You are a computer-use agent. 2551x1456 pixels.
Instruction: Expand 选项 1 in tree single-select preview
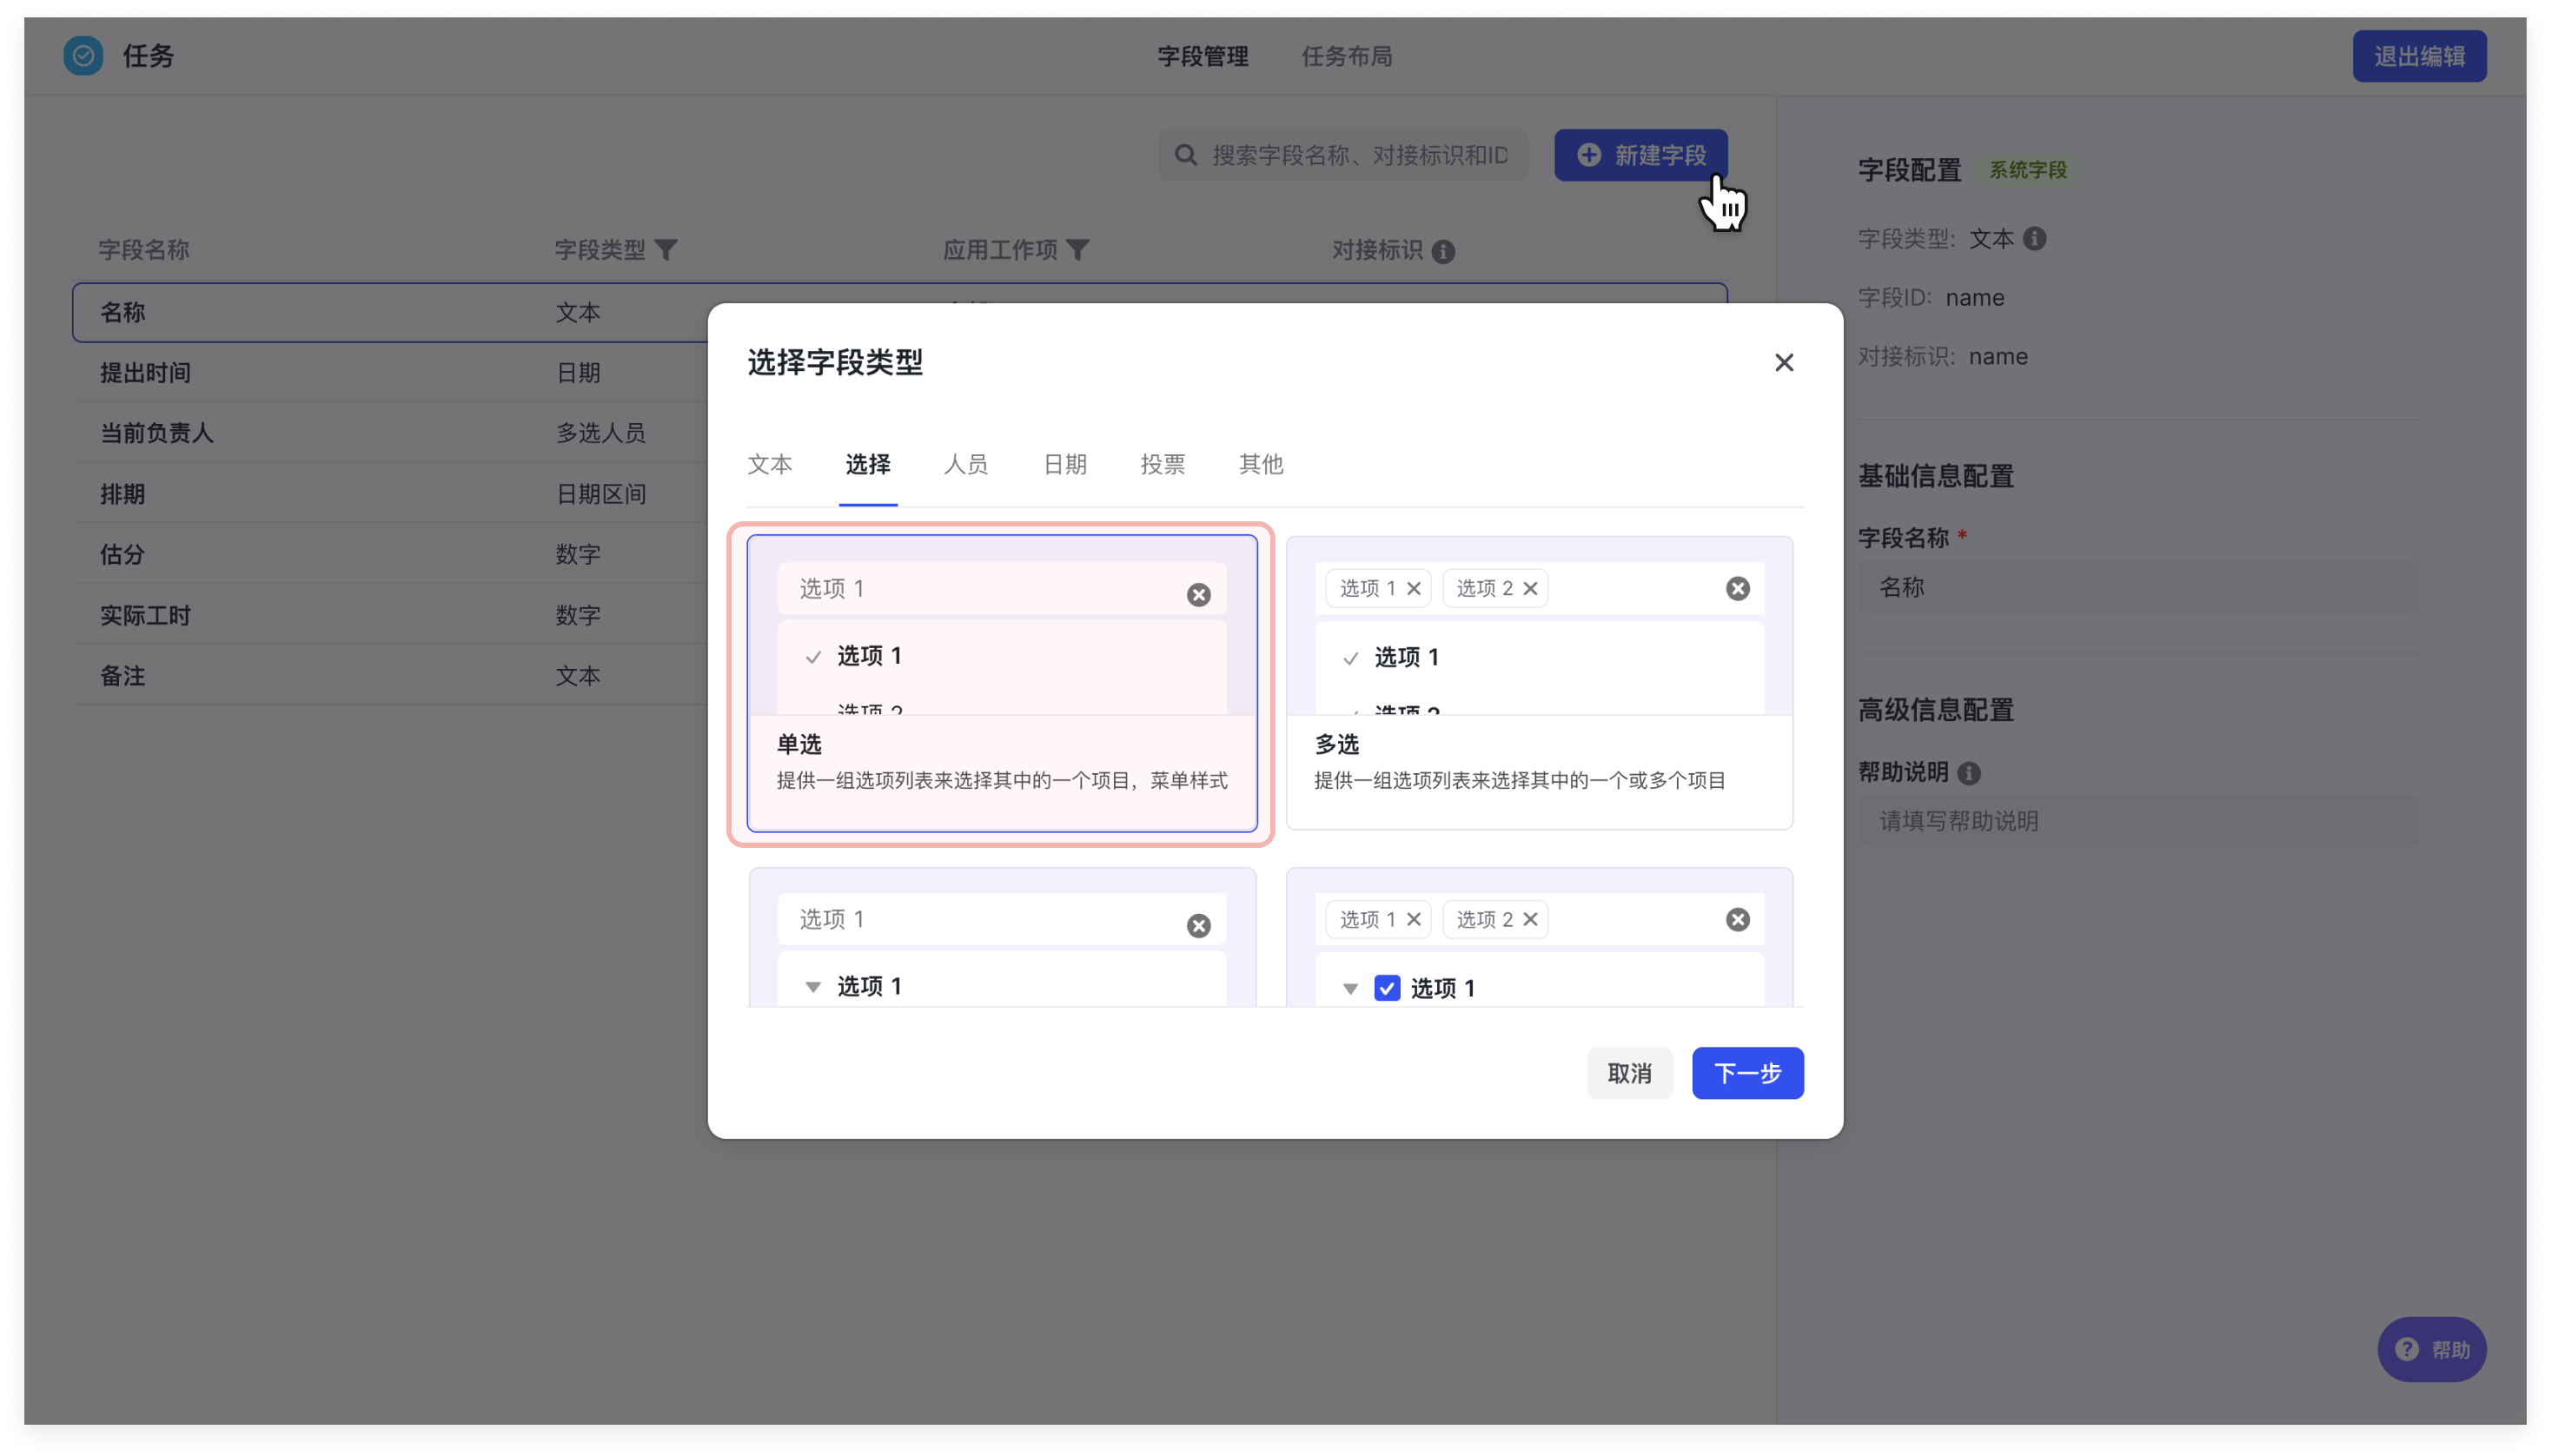tap(813, 988)
